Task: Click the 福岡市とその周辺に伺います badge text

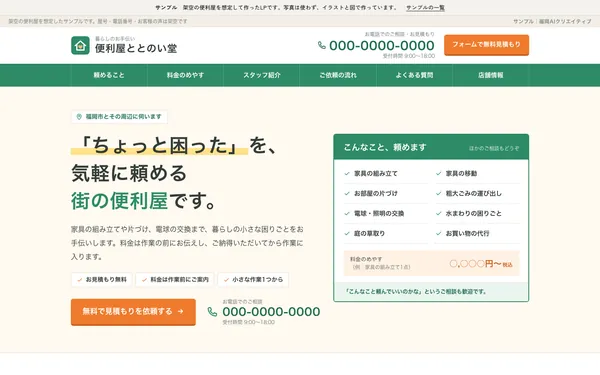Action: click(124, 117)
